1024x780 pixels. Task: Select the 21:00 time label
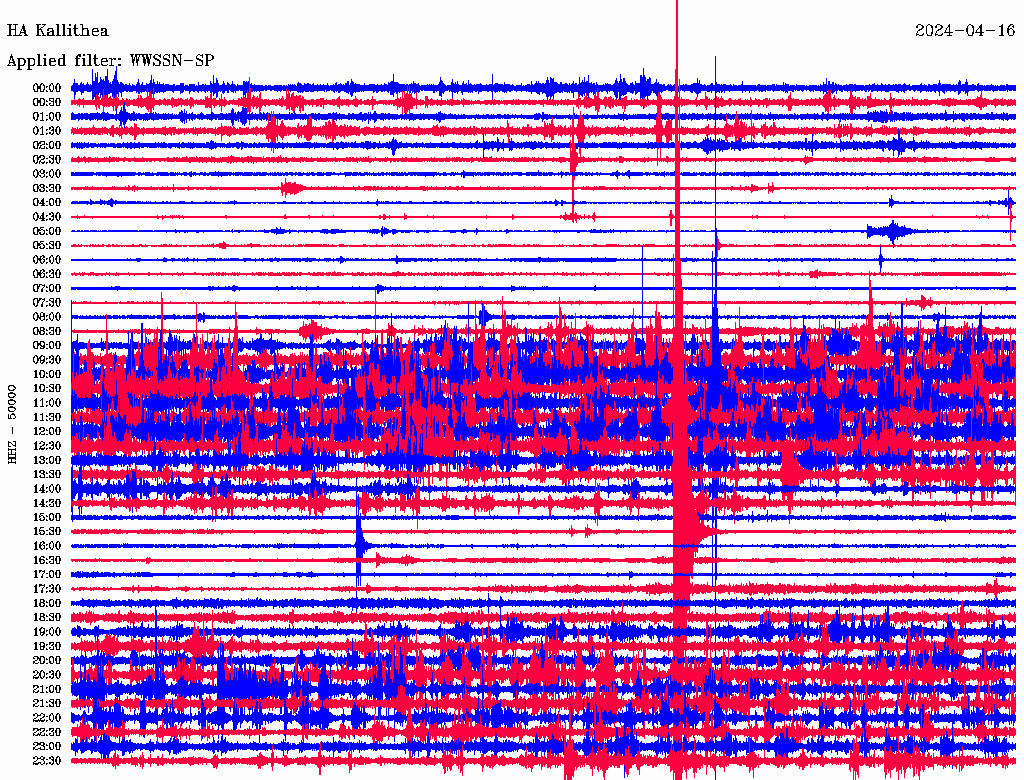[x=47, y=689]
